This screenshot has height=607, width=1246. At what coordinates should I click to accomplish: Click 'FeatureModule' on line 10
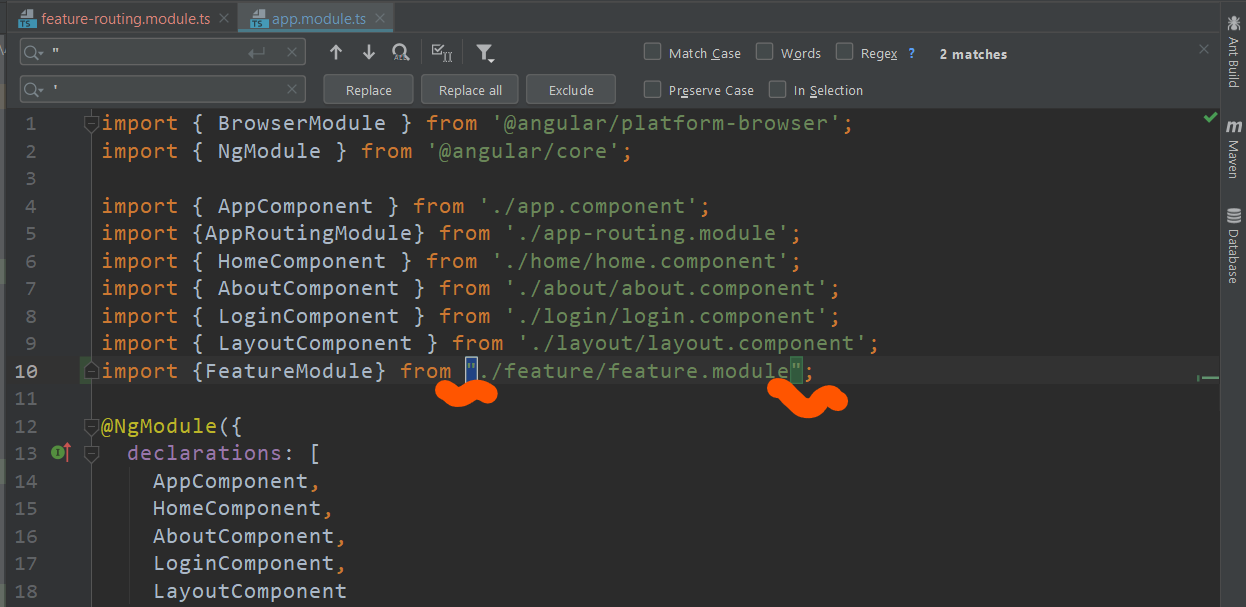tap(289, 371)
